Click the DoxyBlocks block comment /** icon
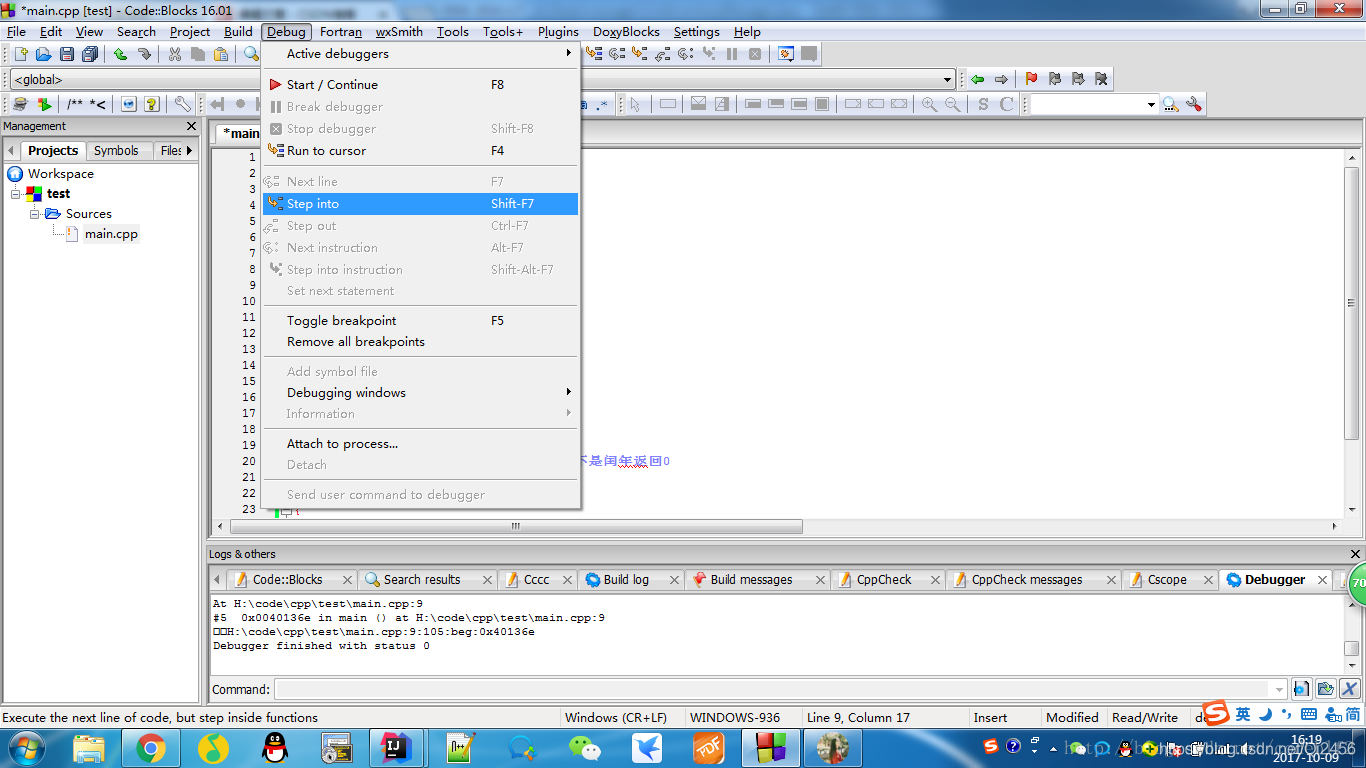The image size is (1366, 768). pos(75,104)
